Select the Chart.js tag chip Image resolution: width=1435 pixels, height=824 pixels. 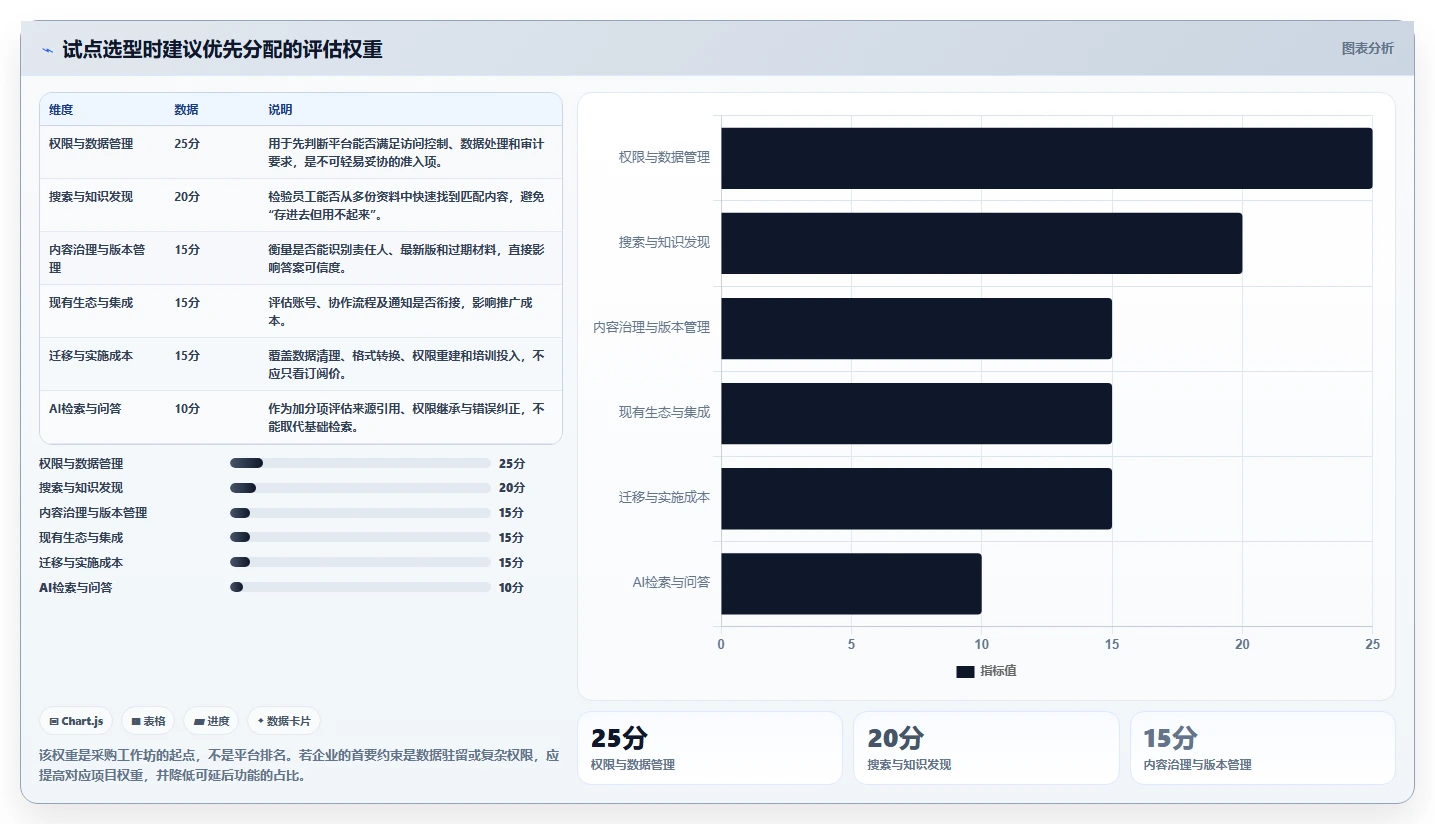[x=76, y=721]
